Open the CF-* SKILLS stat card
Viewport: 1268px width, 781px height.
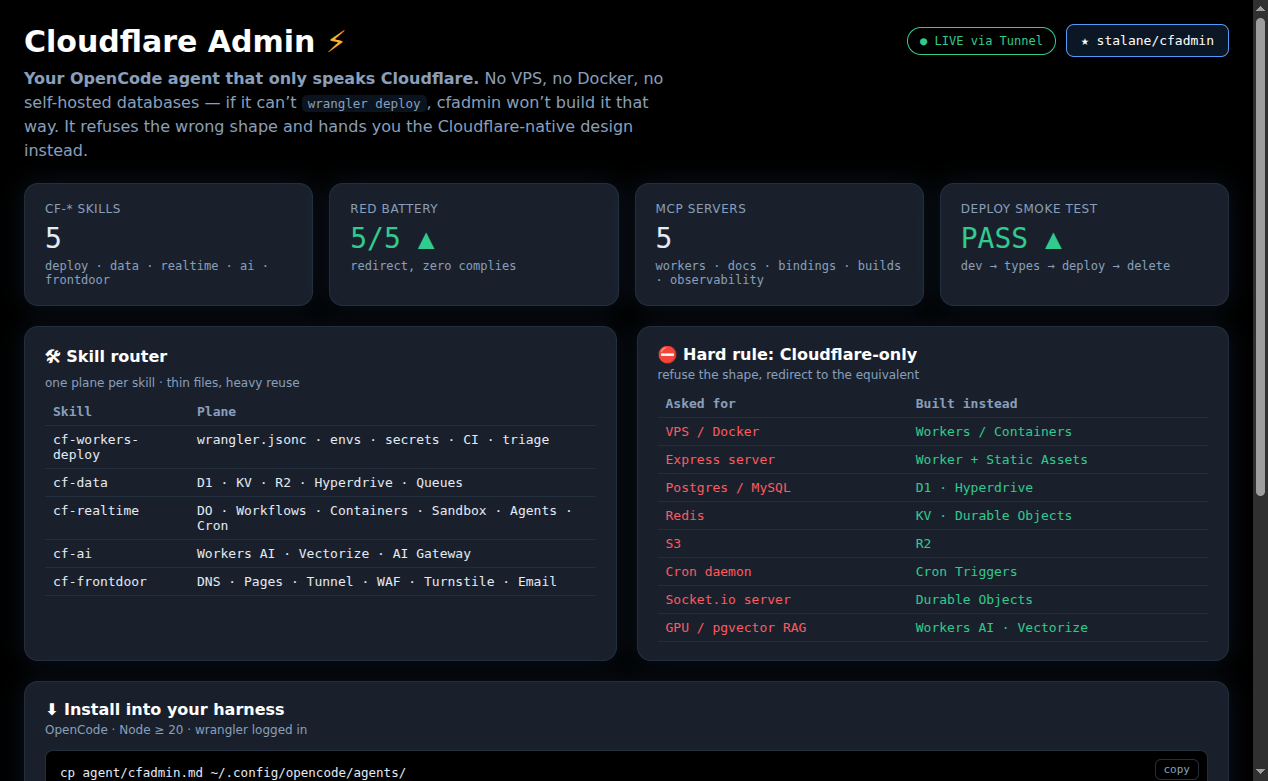[168, 244]
